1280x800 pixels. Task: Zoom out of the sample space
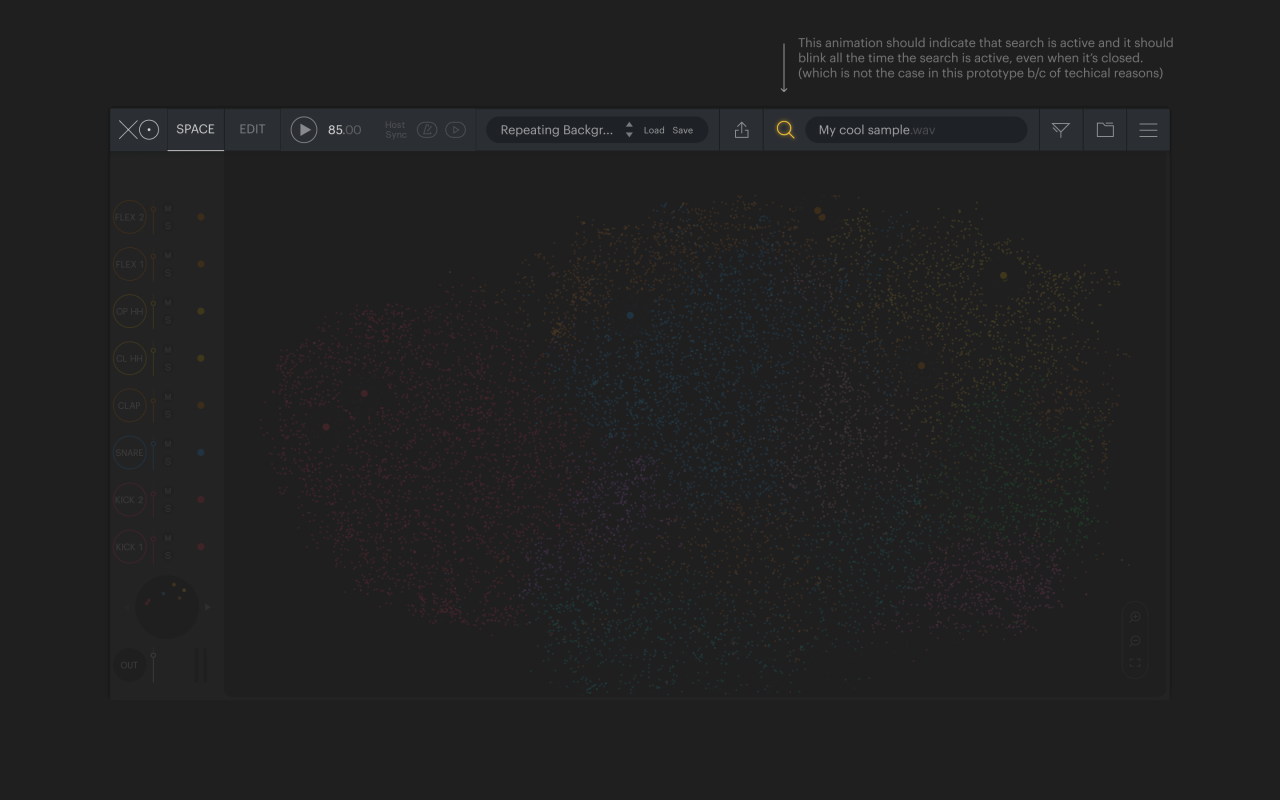[1135, 641]
